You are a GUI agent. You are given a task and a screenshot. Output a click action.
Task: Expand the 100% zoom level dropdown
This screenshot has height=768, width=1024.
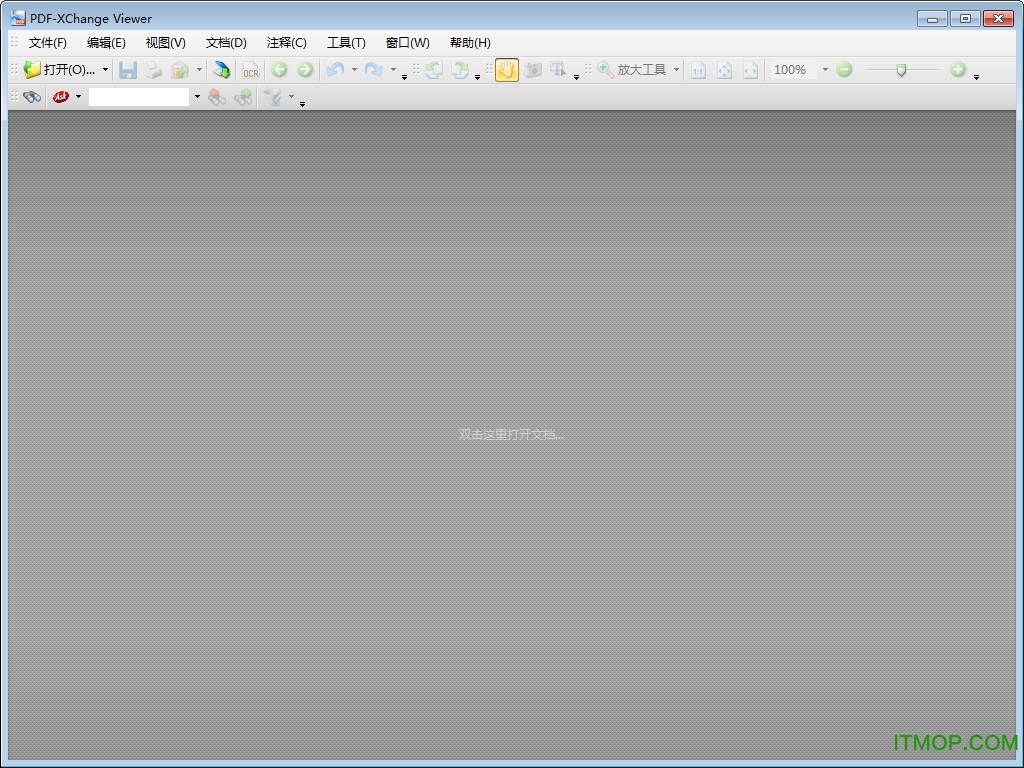coord(825,70)
